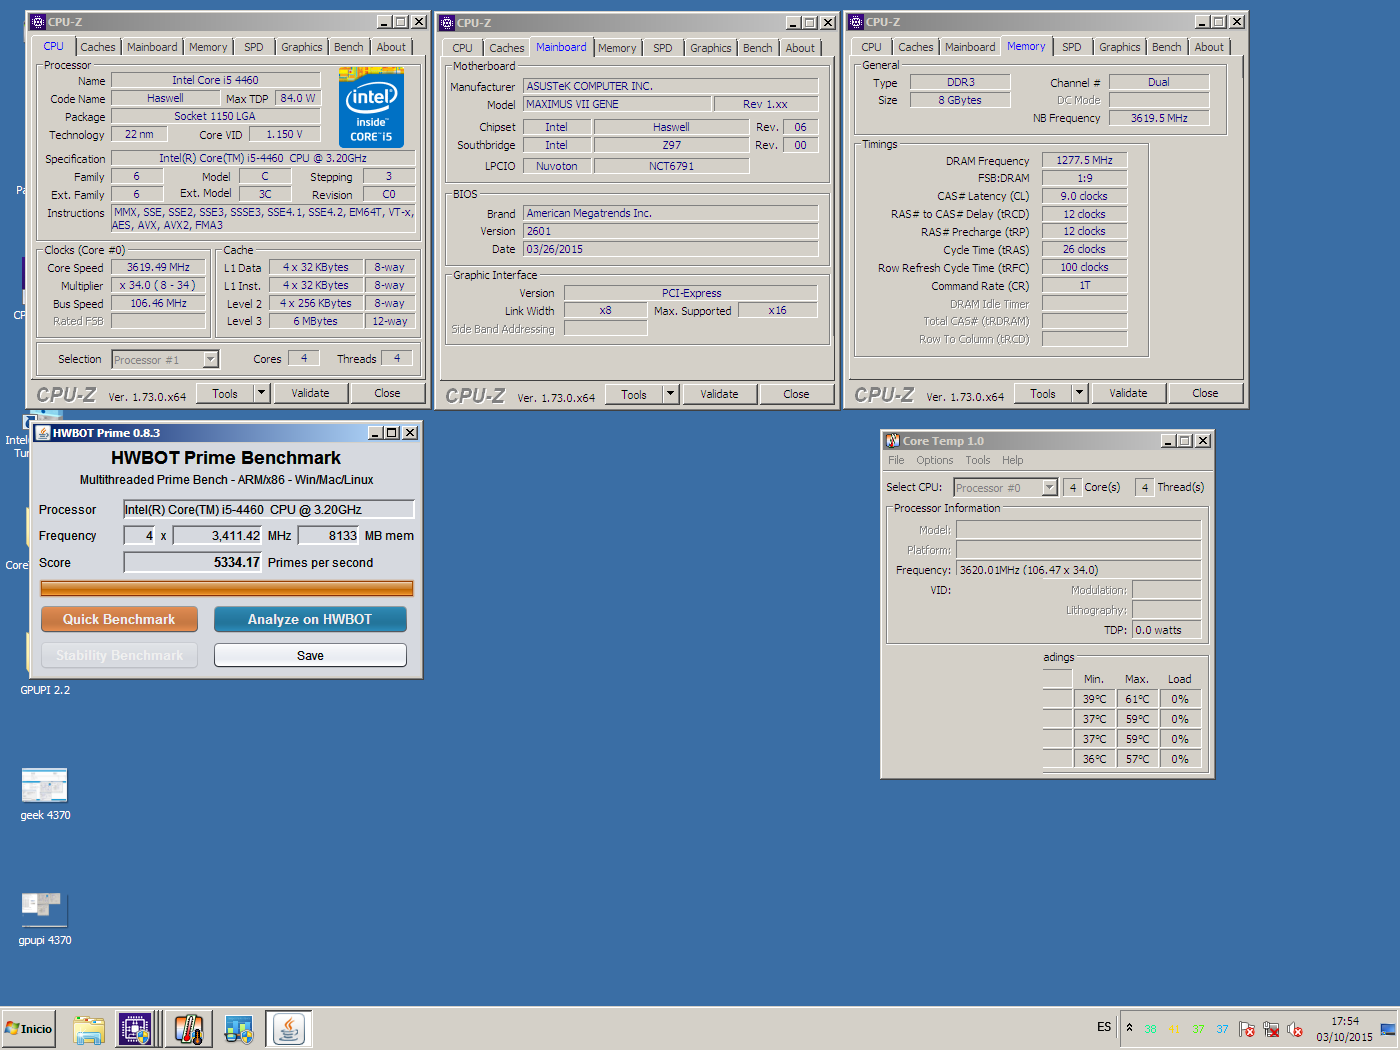Click the network tray icon with red X
This screenshot has width=1400, height=1050.
coord(1271,1029)
